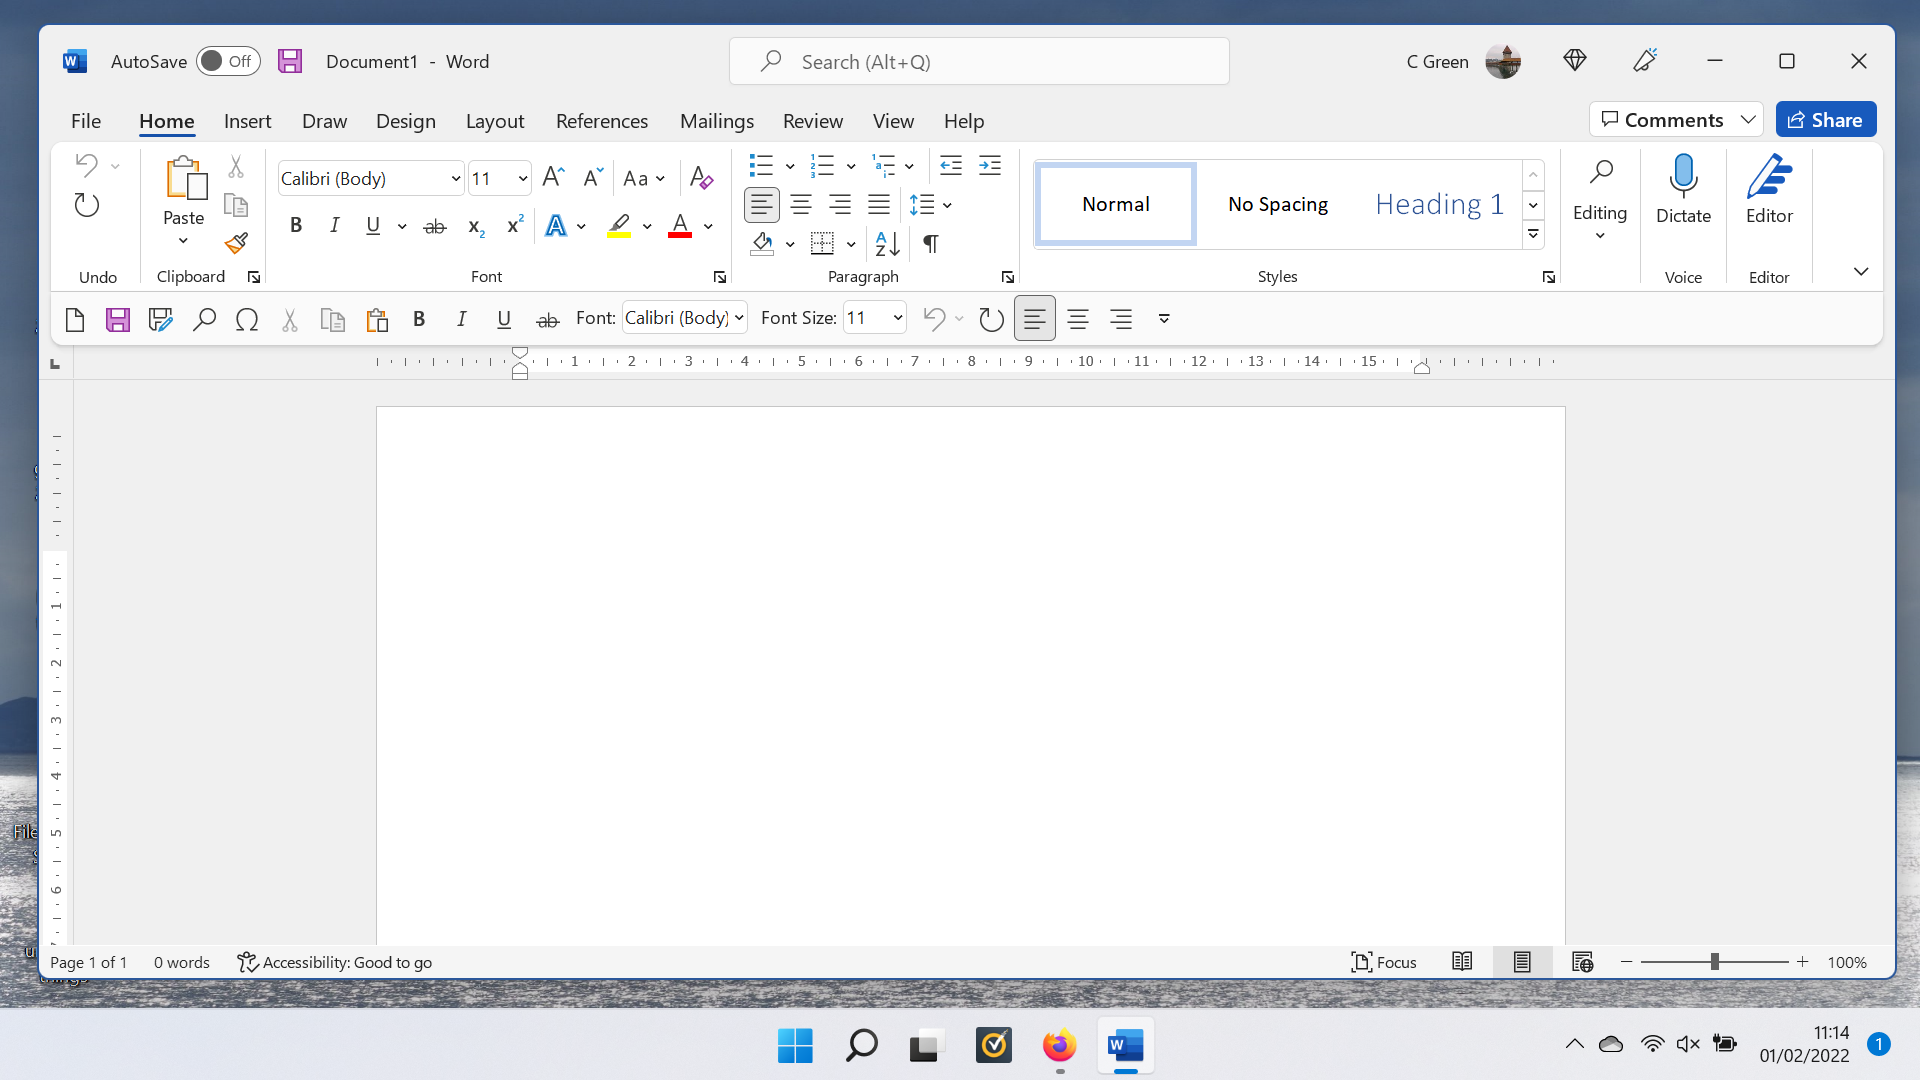
Task: Open the Change Case Aa dropdown
Action: [x=643, y=179]
